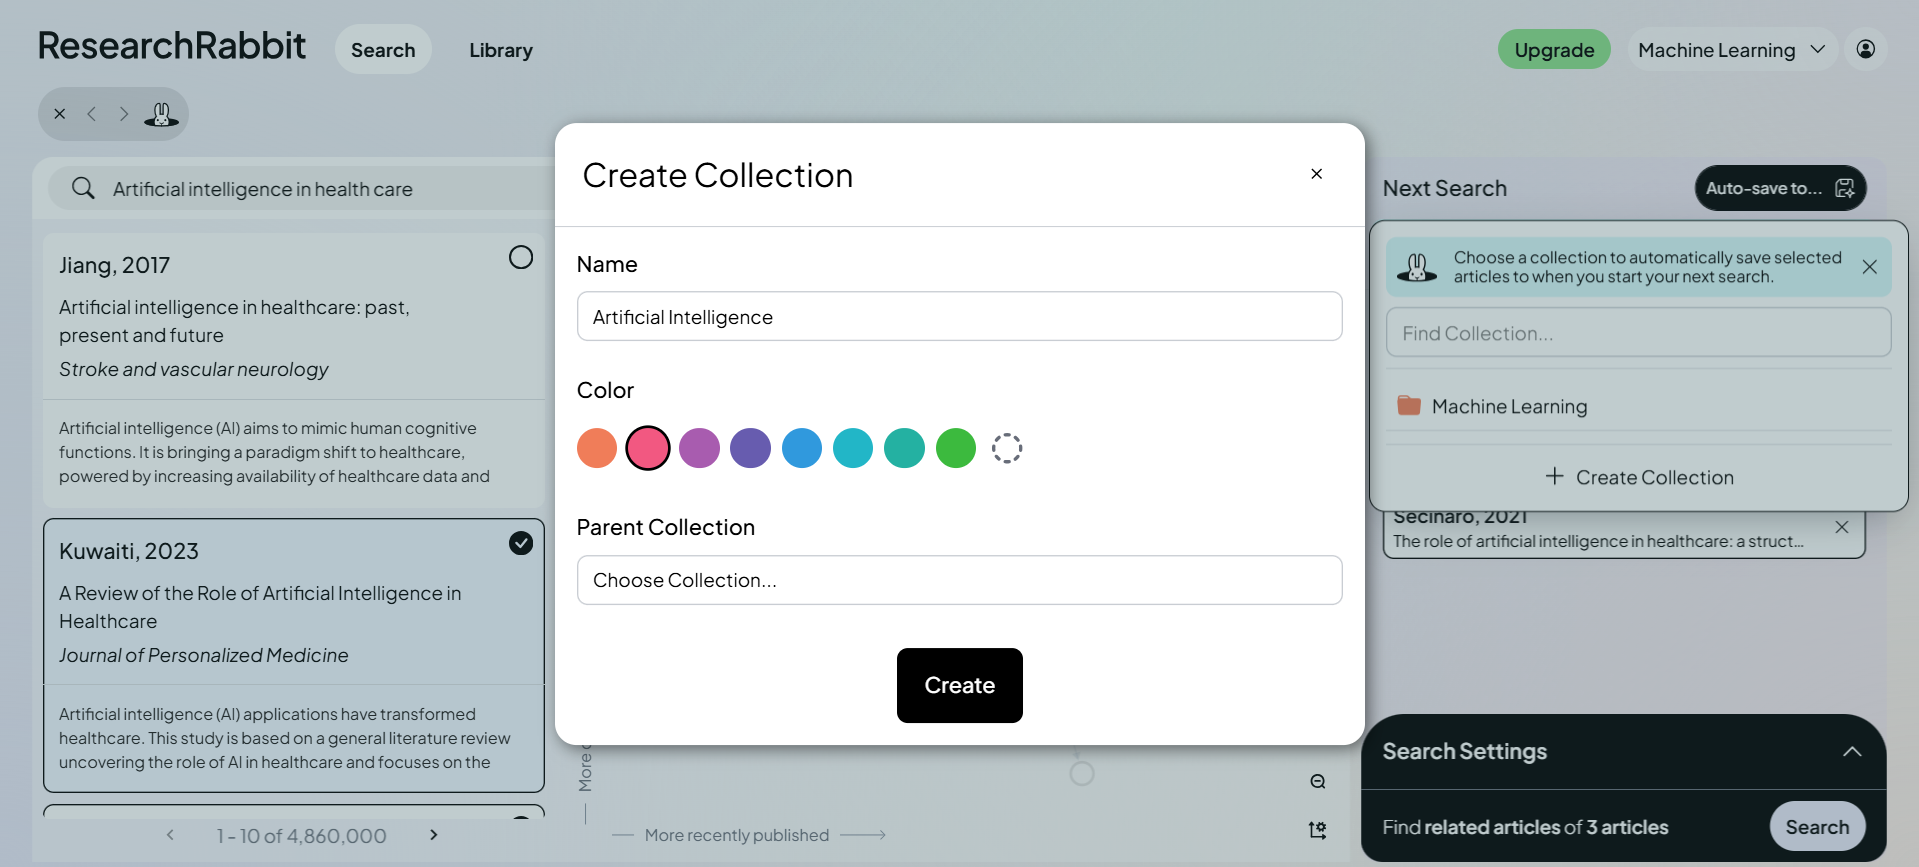Screen dimensions: 1919x867
Task: Click the ResearchRabbit logo
Action: pos(172,45)
